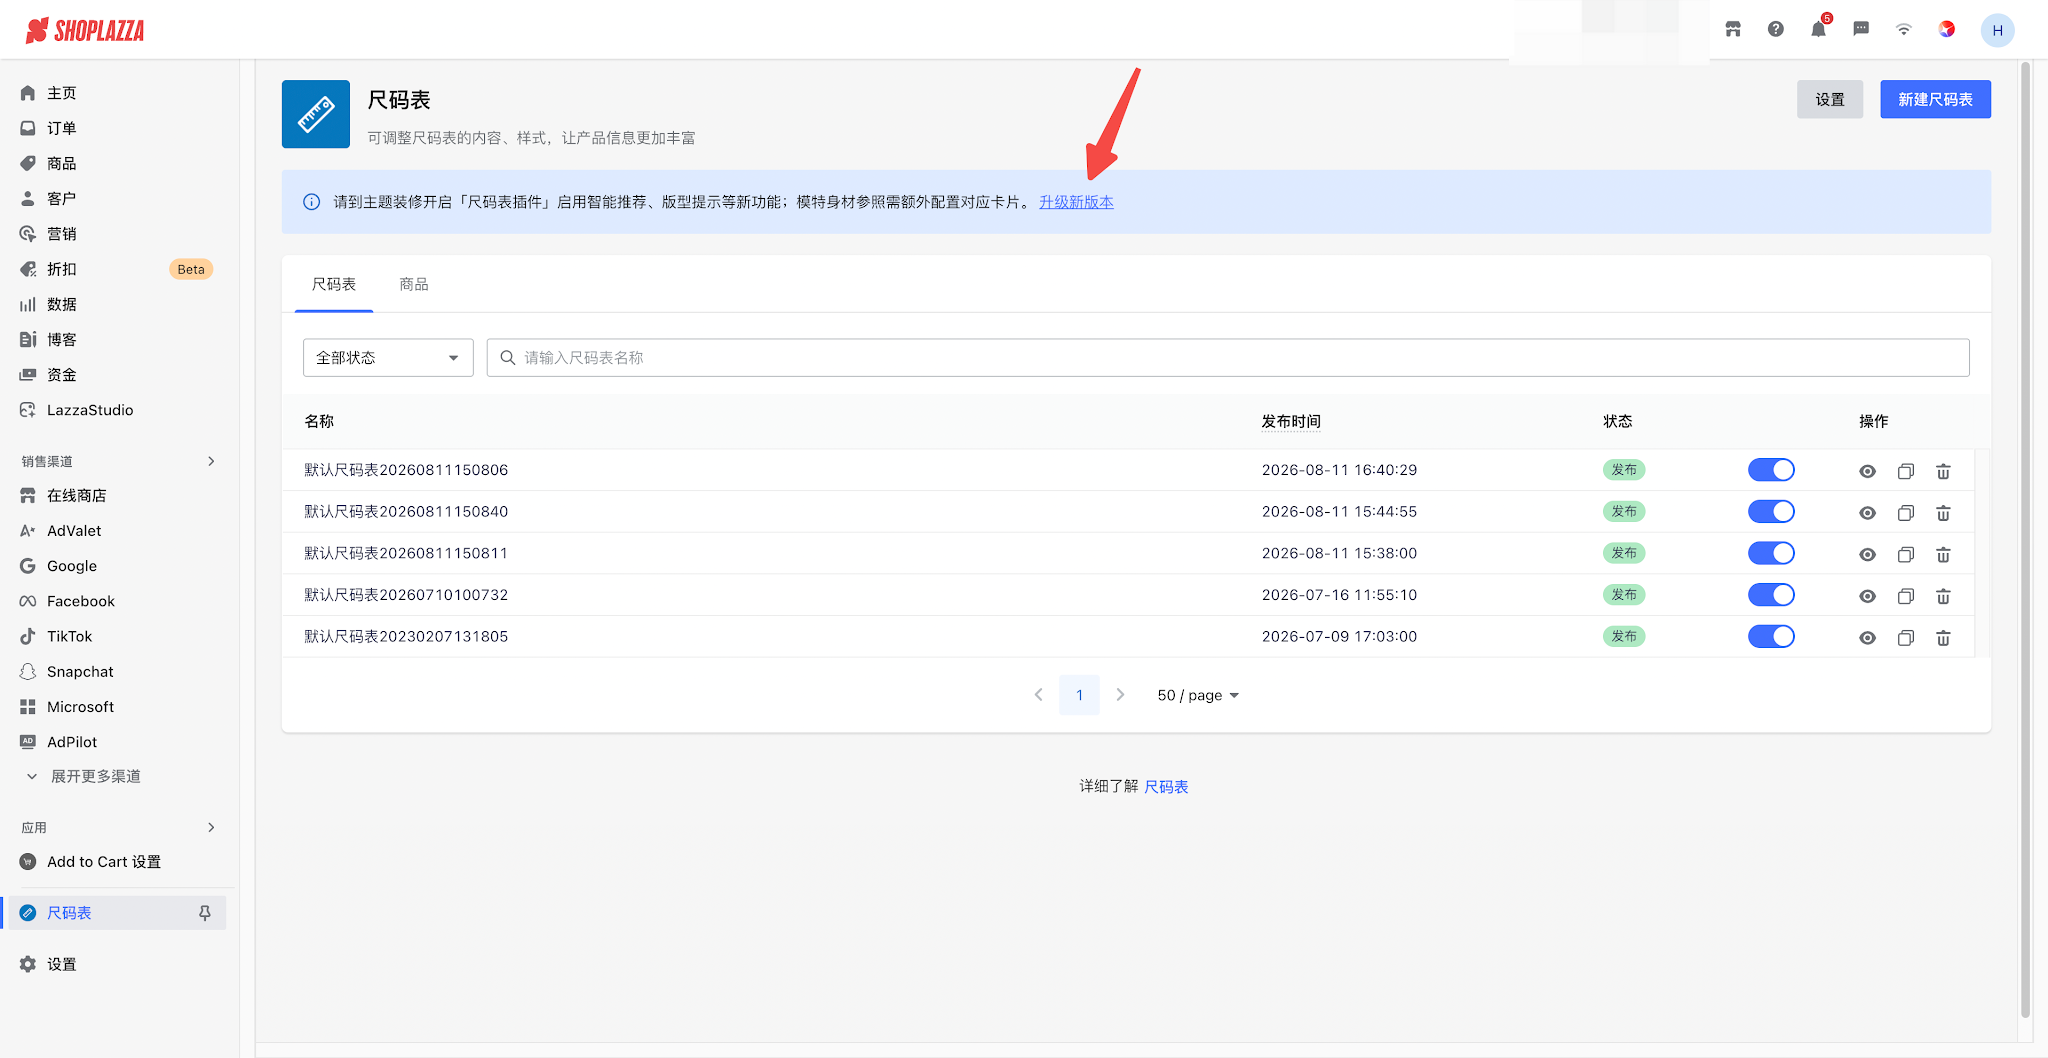This screenshot has width=2048, height=1058.
Task: Toggle publish switch for 默认尺码表20260710100732
Action: [x=1771, y=595]
